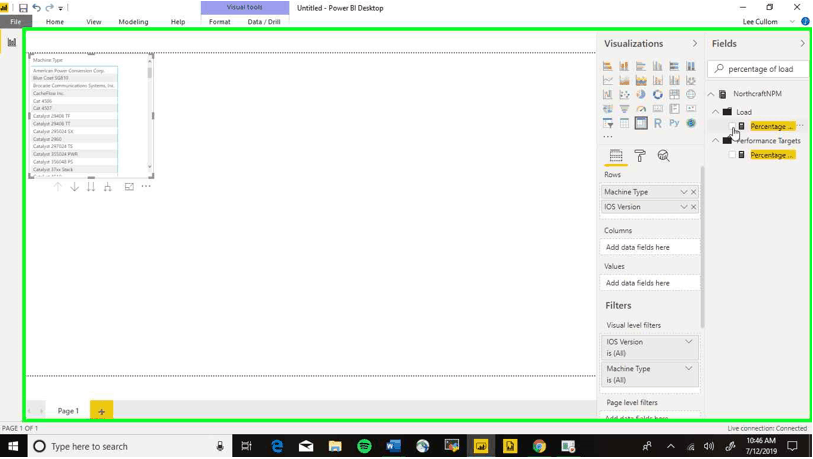Viewport: 813px width, 459px height.
Task: Select the Funnel visualization
Action: [x=624, y=109]
